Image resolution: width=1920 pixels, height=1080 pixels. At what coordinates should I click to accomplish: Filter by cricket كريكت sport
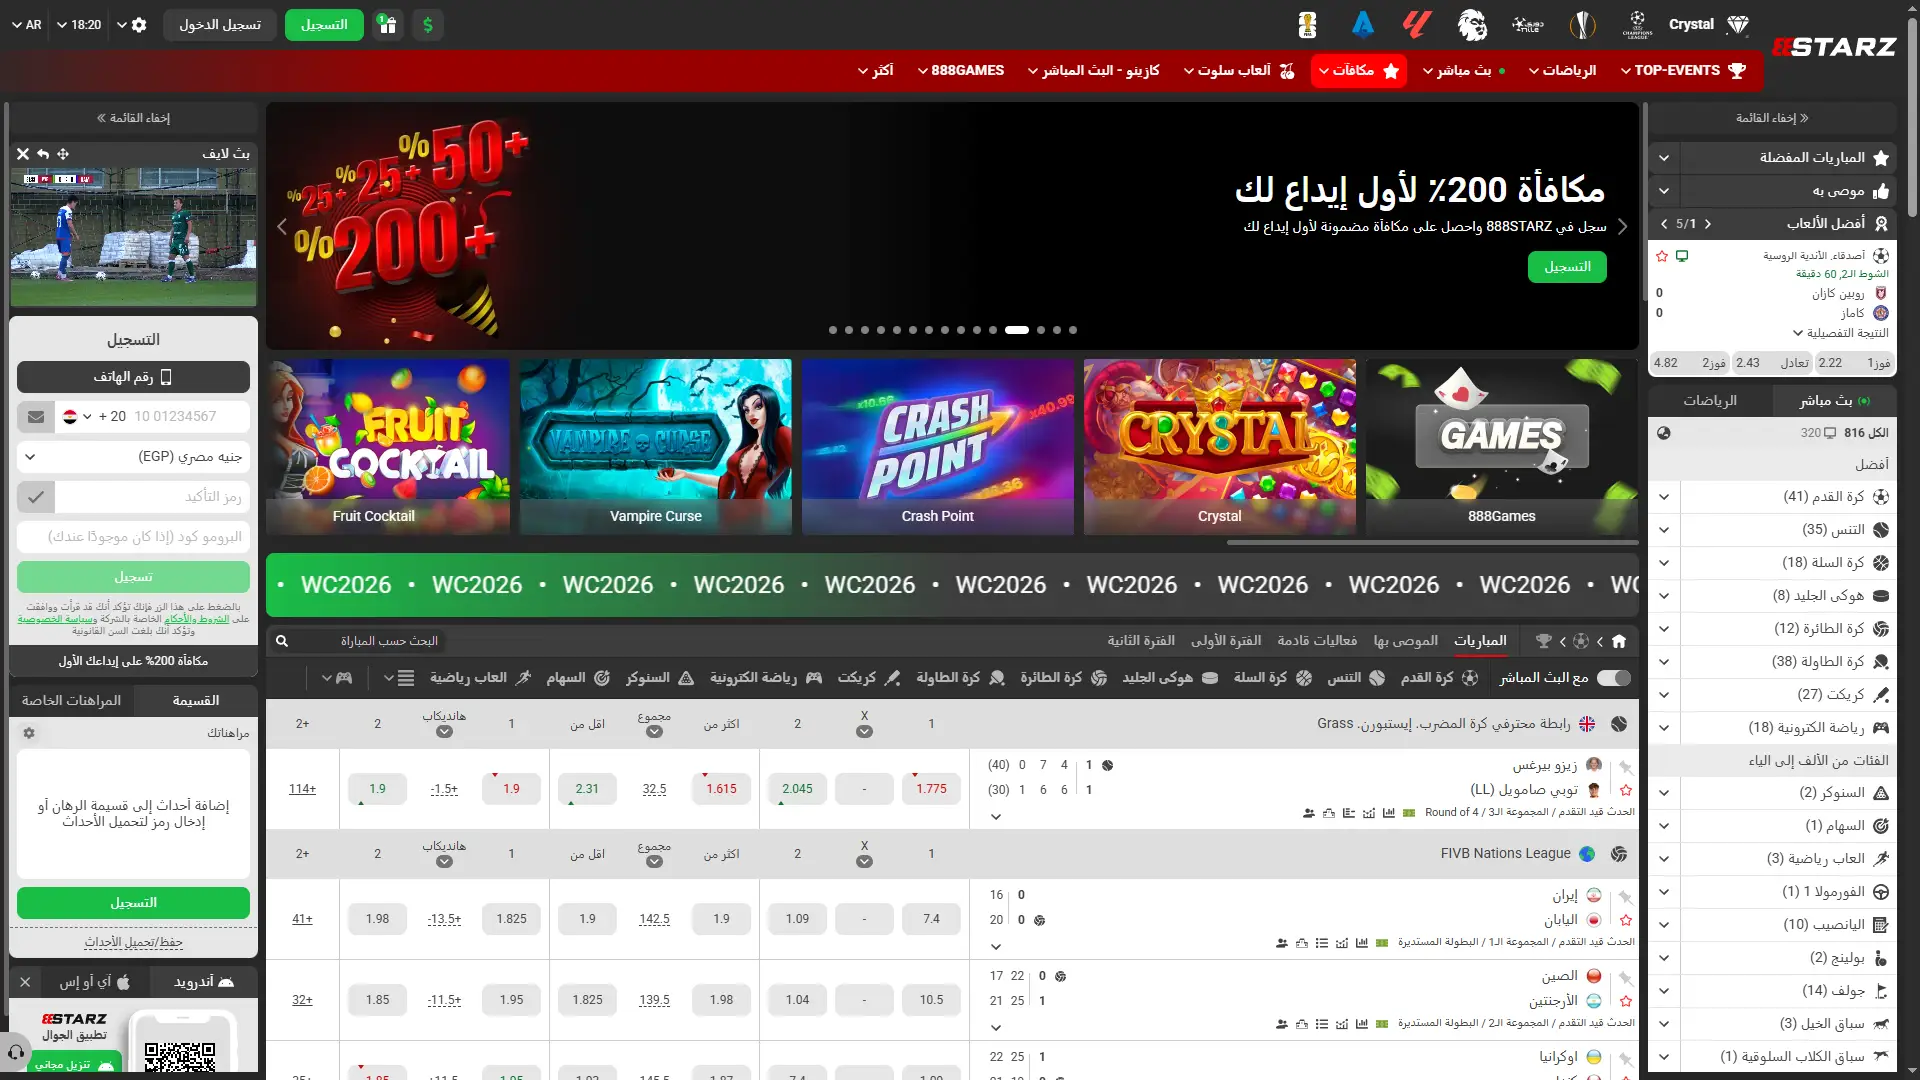[x=869, y=678]
